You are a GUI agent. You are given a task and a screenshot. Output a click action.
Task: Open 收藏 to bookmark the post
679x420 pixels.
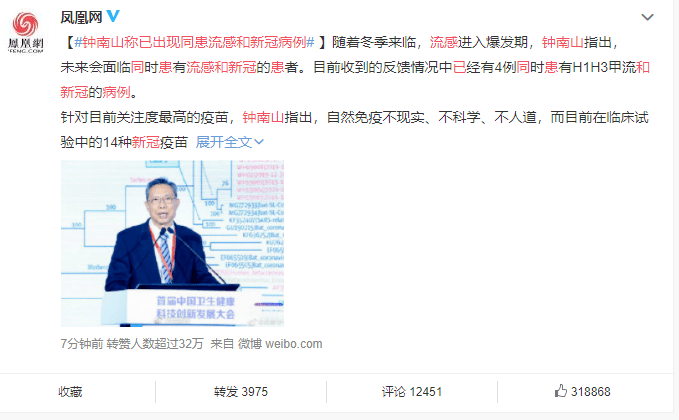(70, 392)
